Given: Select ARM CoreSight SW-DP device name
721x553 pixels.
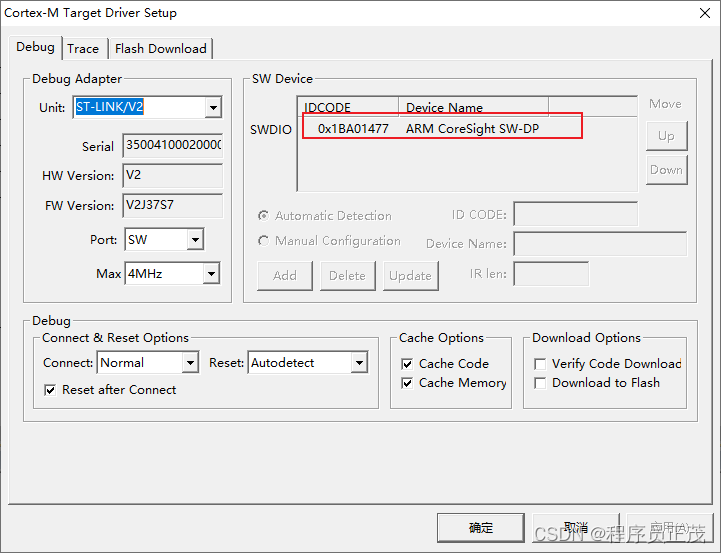Looking at the screenshot, I should click(x=472, y=129).
